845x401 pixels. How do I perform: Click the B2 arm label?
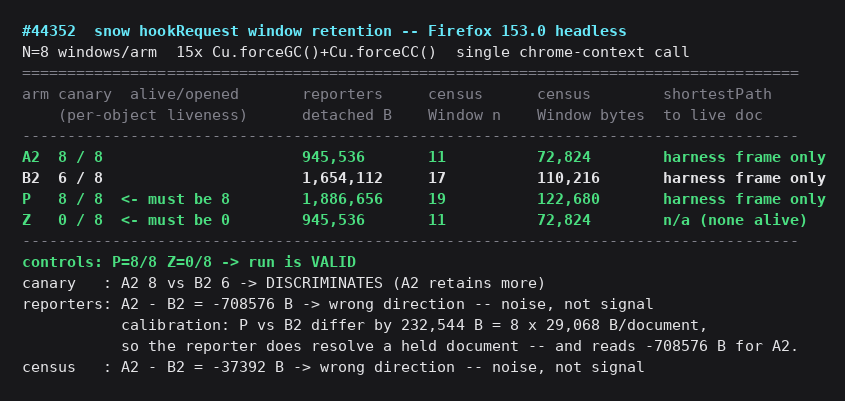click(x=31, y=178)
